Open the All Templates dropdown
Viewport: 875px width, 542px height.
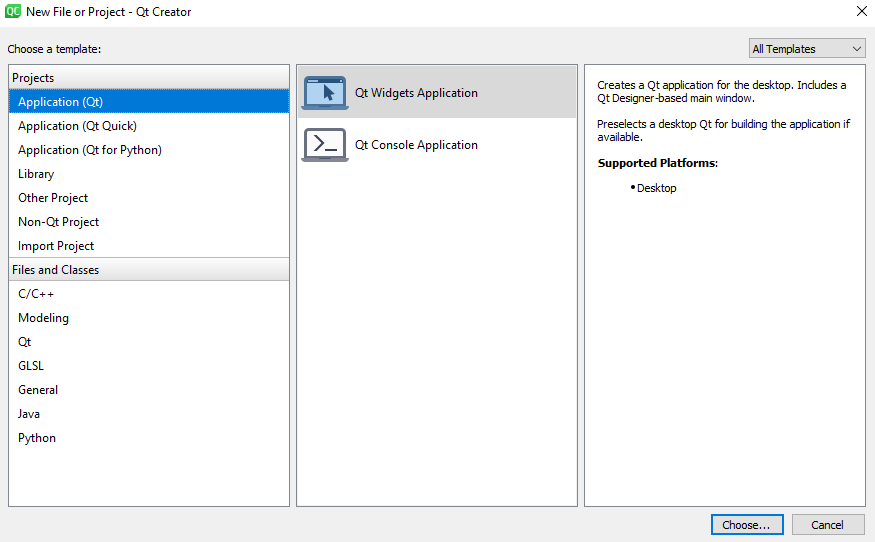[x=807, y=49]
